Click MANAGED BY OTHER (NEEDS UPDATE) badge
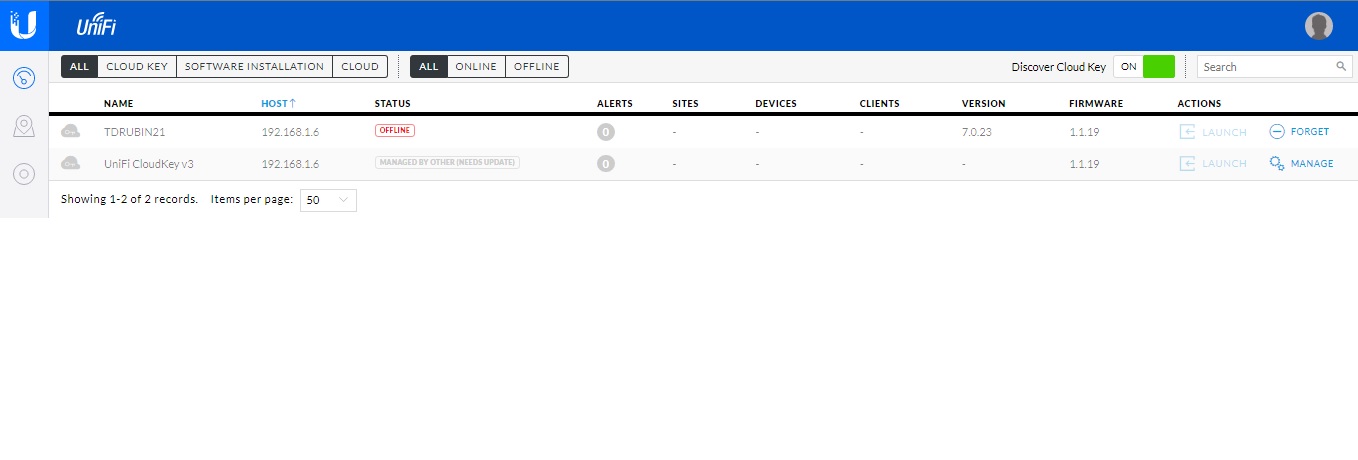 (x=447, y=162)
